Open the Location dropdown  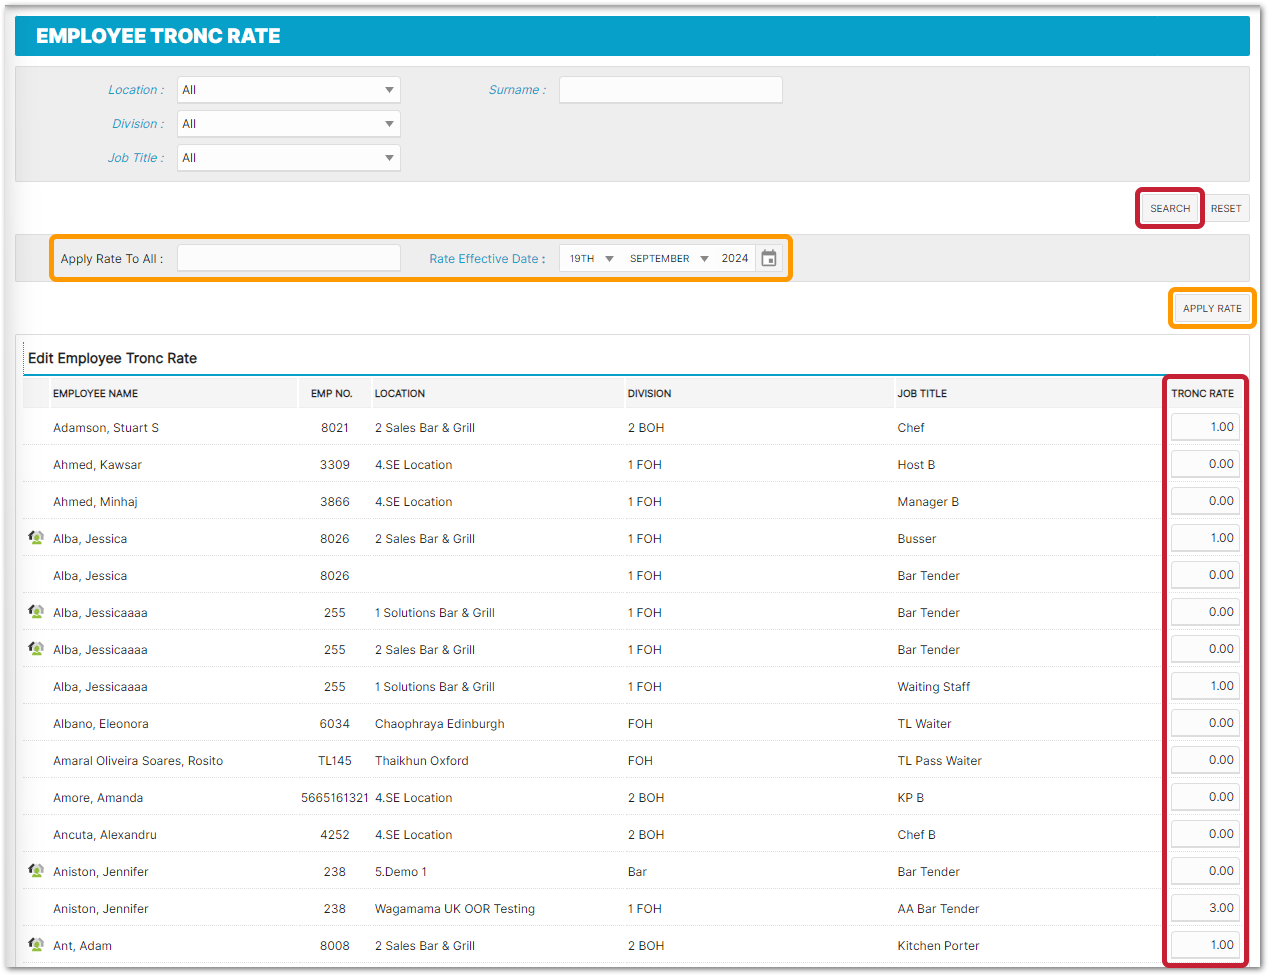[x=288, y=90]
